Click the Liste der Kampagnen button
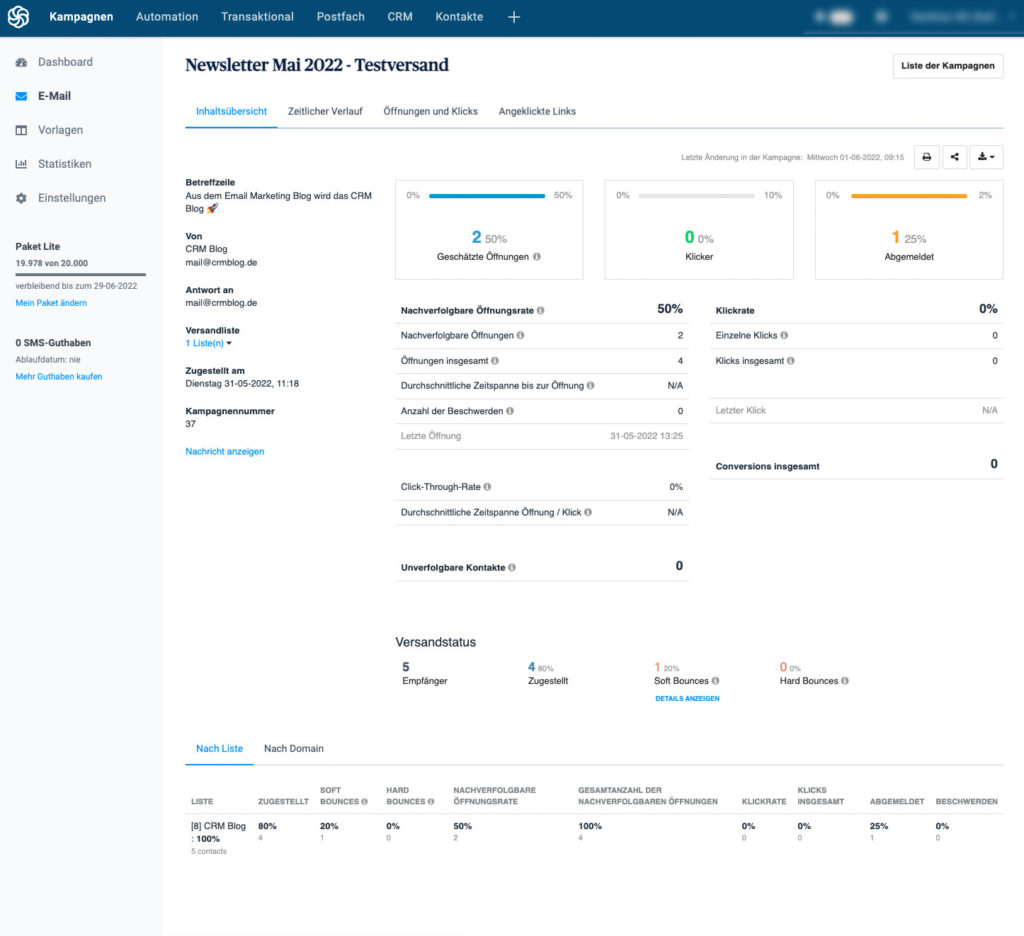This screenshot has height=936, width=1024. click(x=947, y=66)
